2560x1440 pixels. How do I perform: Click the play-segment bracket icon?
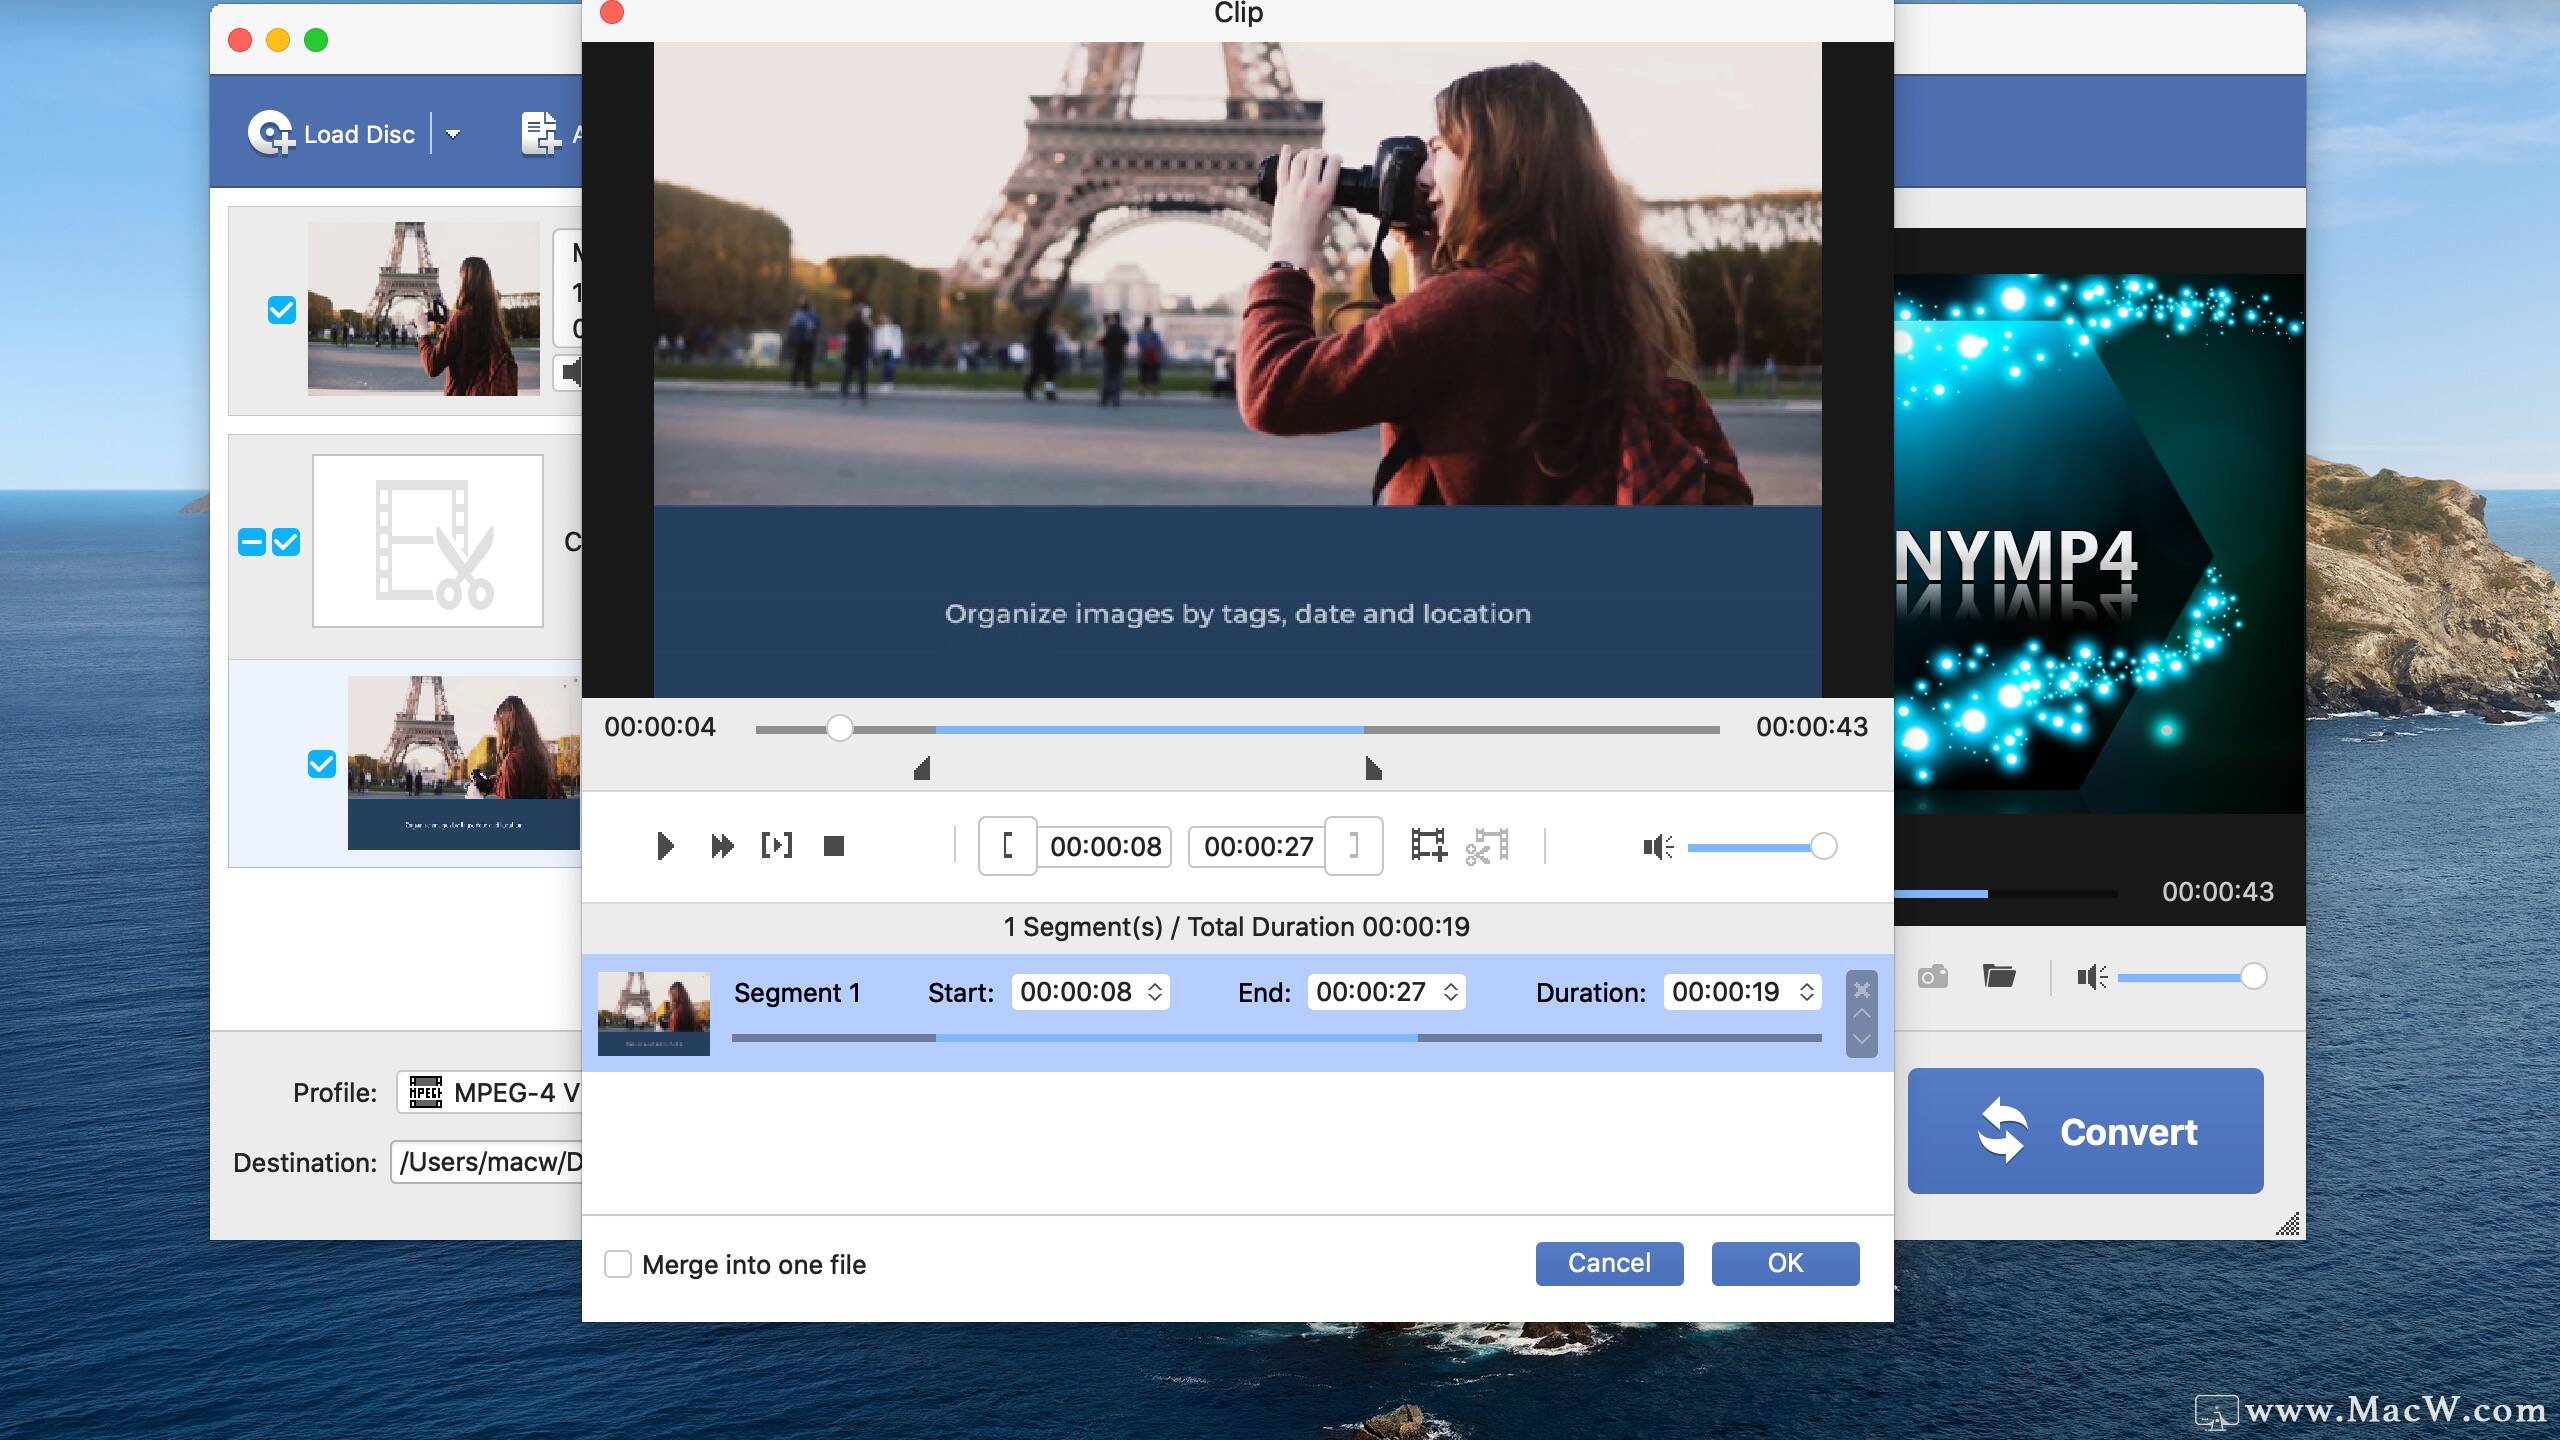coord(779,845)
